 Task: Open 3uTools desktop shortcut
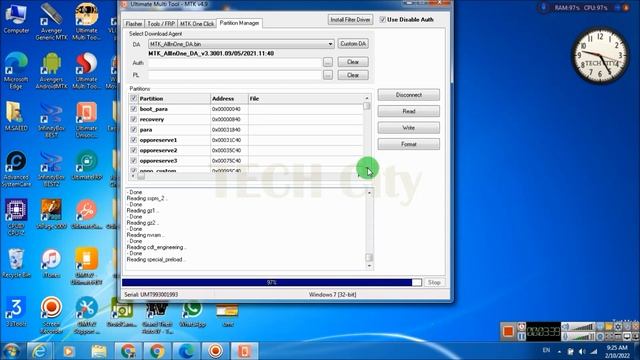tap(16, 312)
